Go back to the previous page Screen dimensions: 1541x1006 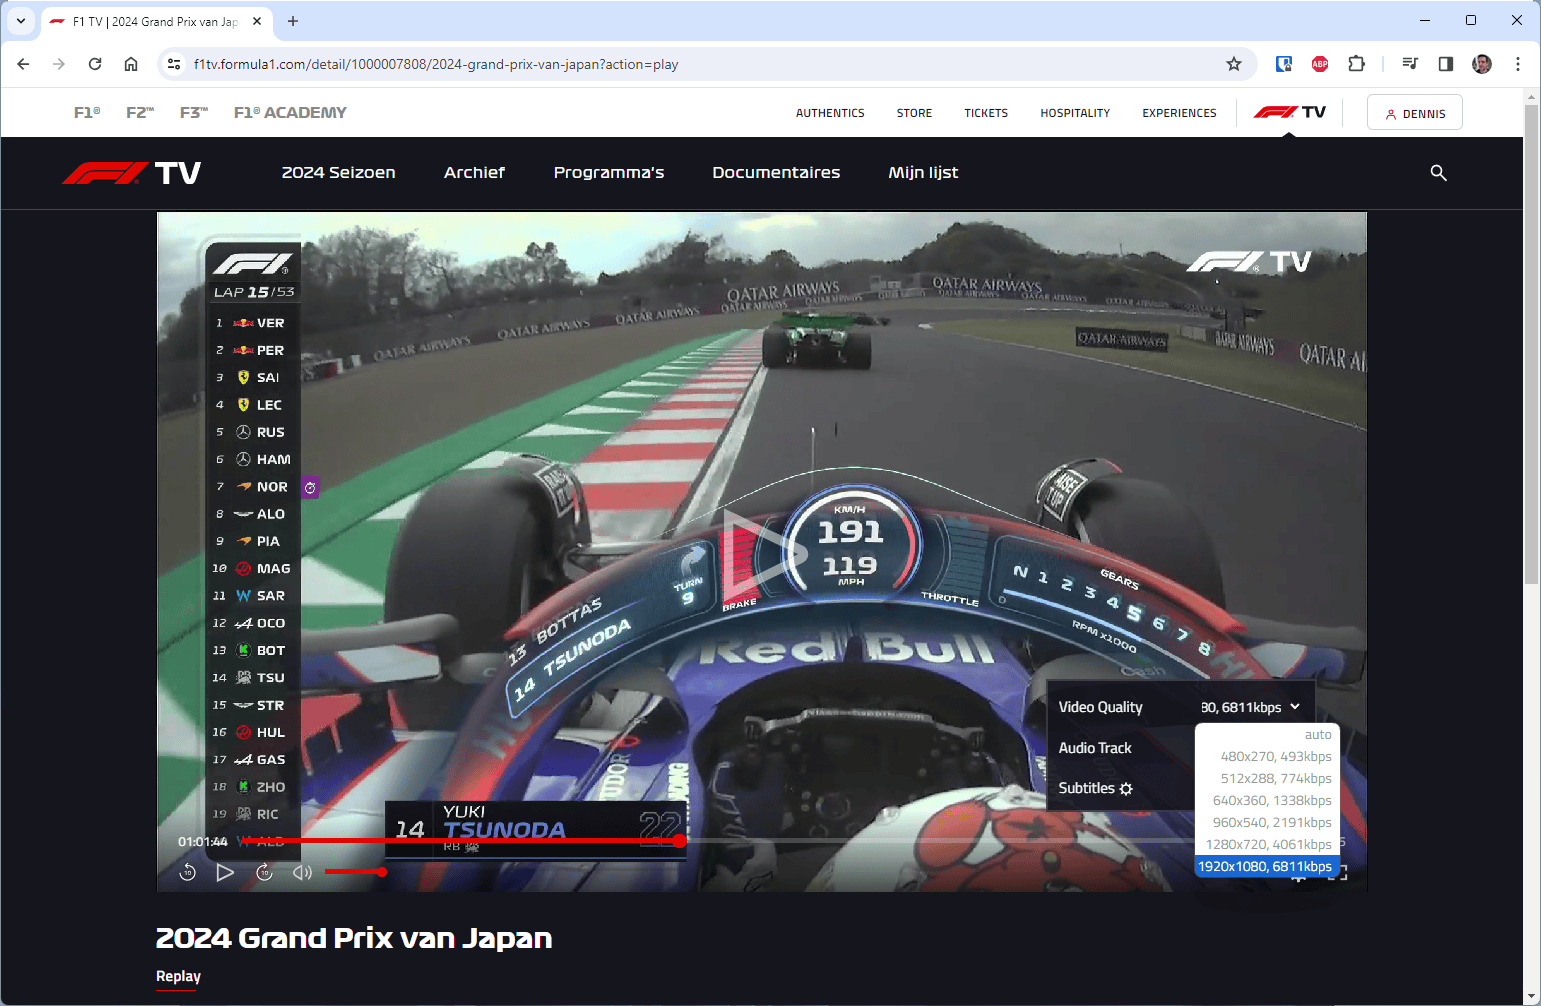tap(23, 64)
